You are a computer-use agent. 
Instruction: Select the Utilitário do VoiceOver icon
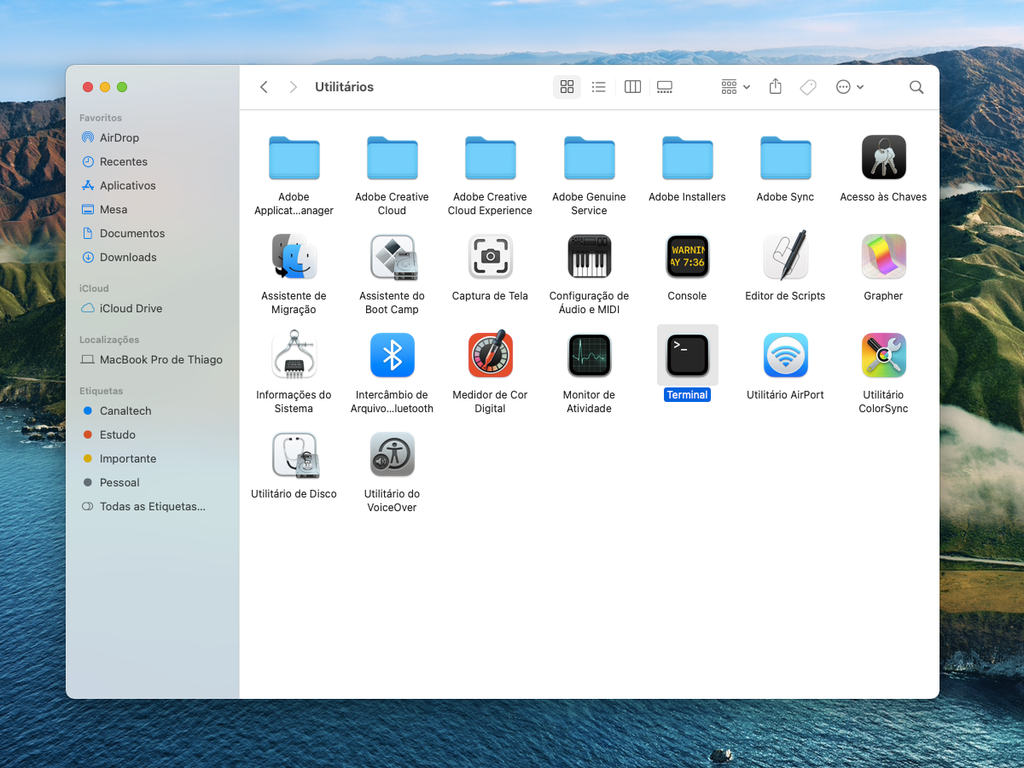392,454
